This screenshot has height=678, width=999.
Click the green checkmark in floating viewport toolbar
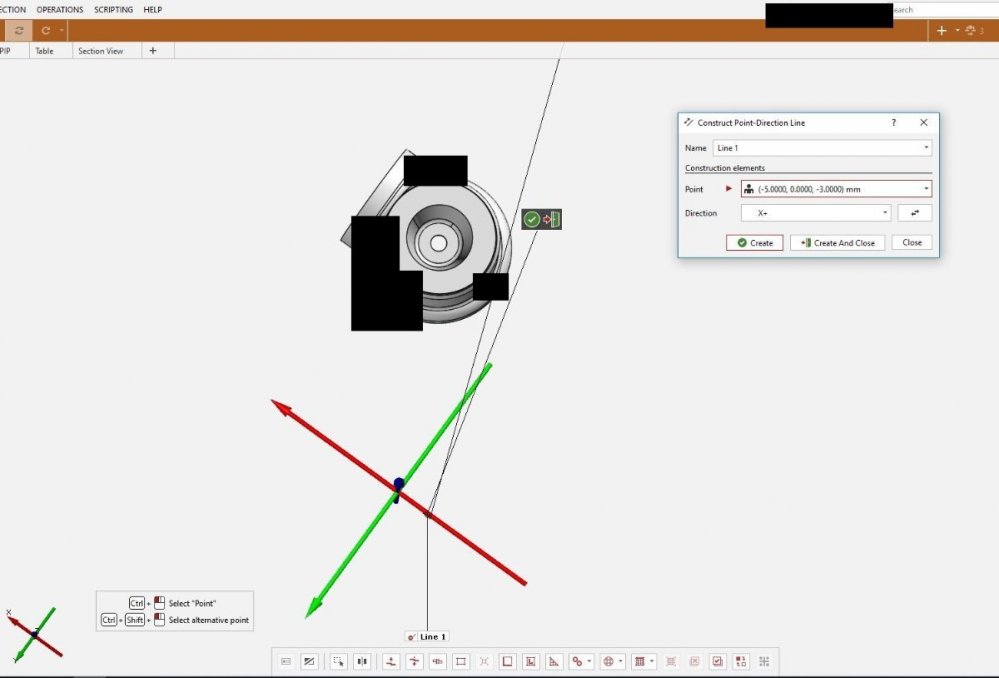[x=532, y=219]
